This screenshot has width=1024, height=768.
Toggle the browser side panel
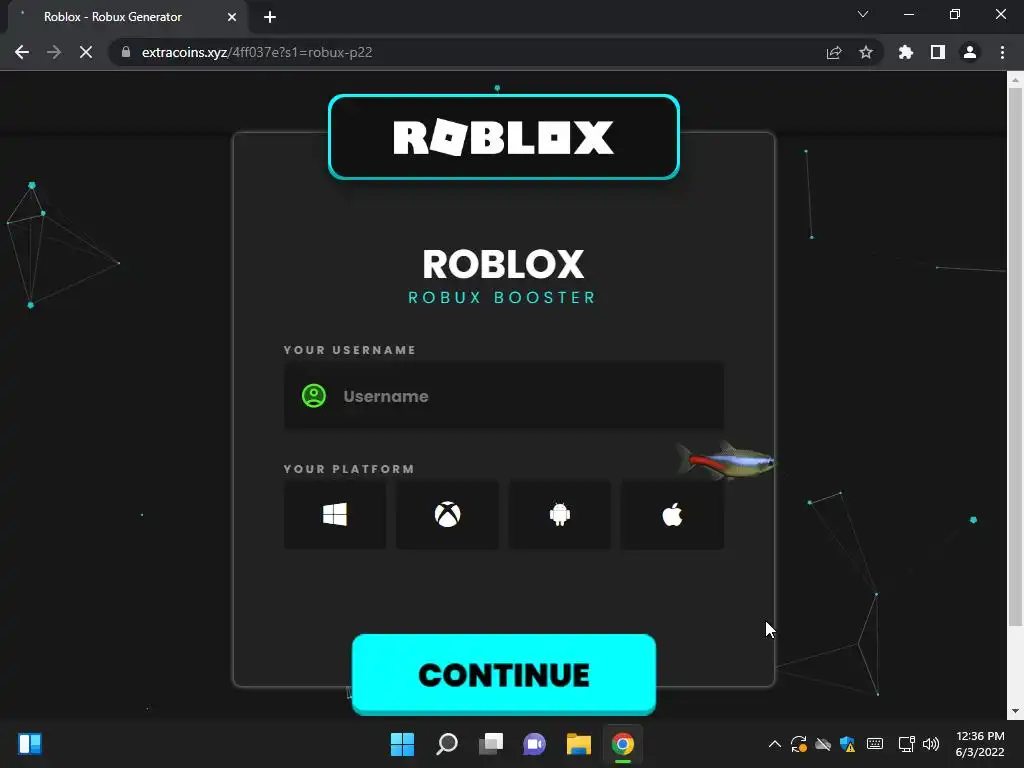point(938,52)
